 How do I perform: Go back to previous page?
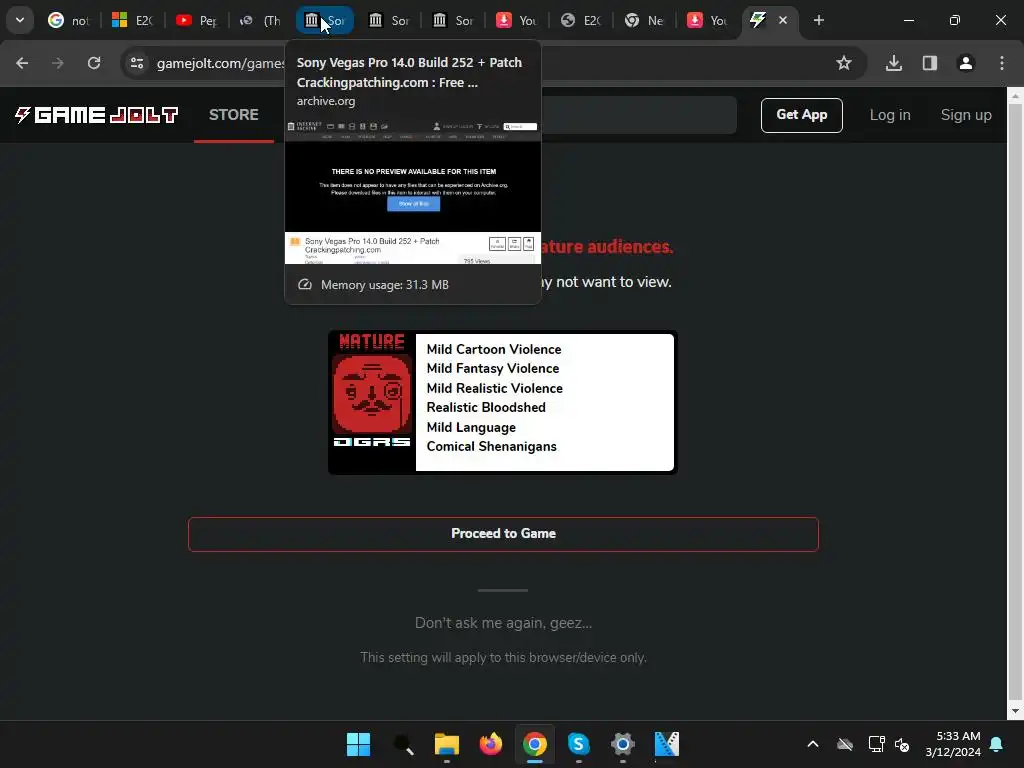(x=22, y=63)
